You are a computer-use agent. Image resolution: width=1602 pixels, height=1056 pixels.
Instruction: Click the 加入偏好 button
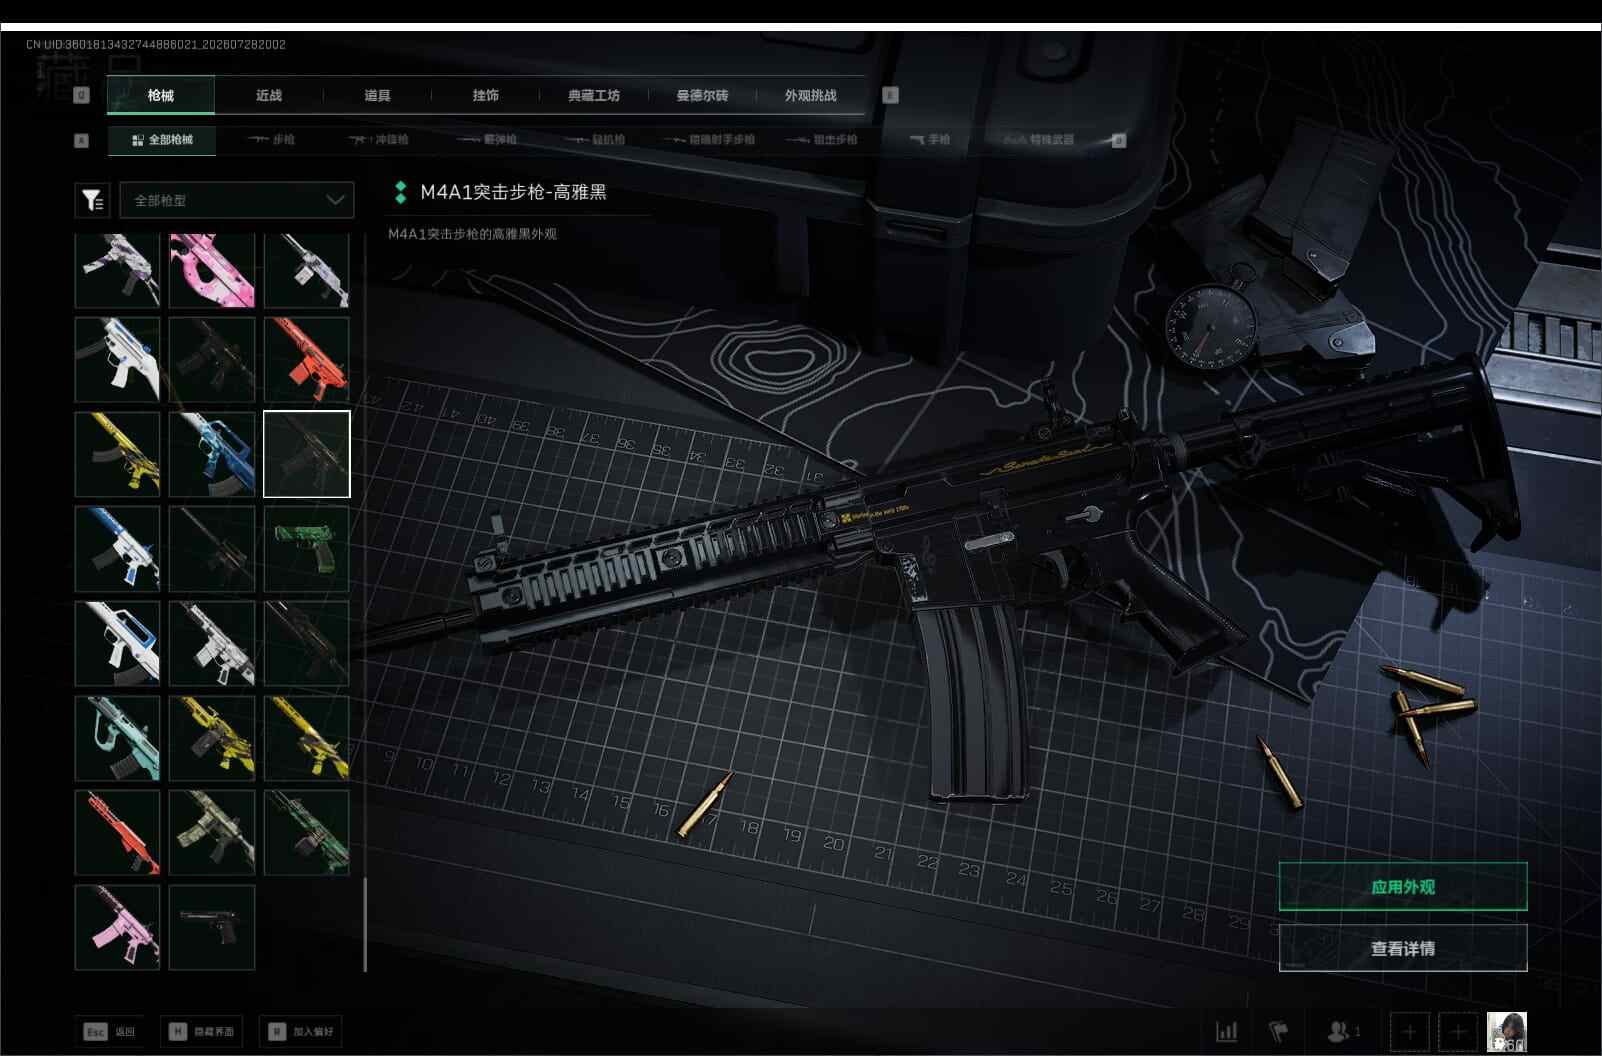(301, 1031)
